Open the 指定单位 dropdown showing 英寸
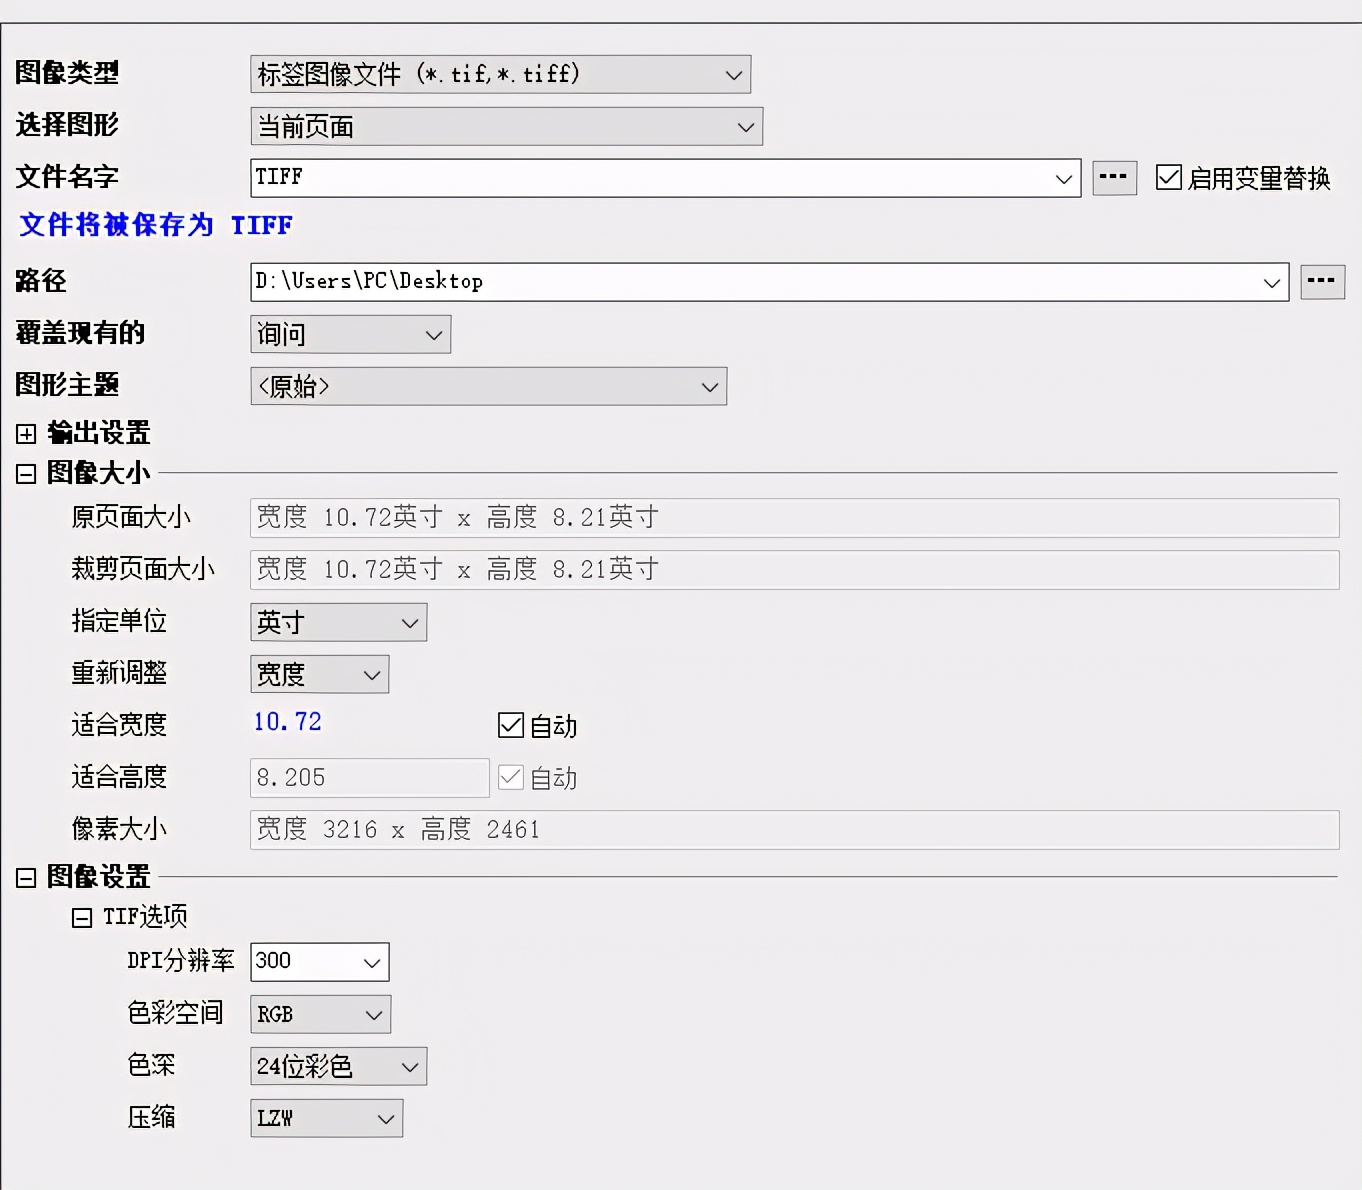Image resolution: width=1362 pixels, height=1190 pixels. coord(338,622)
